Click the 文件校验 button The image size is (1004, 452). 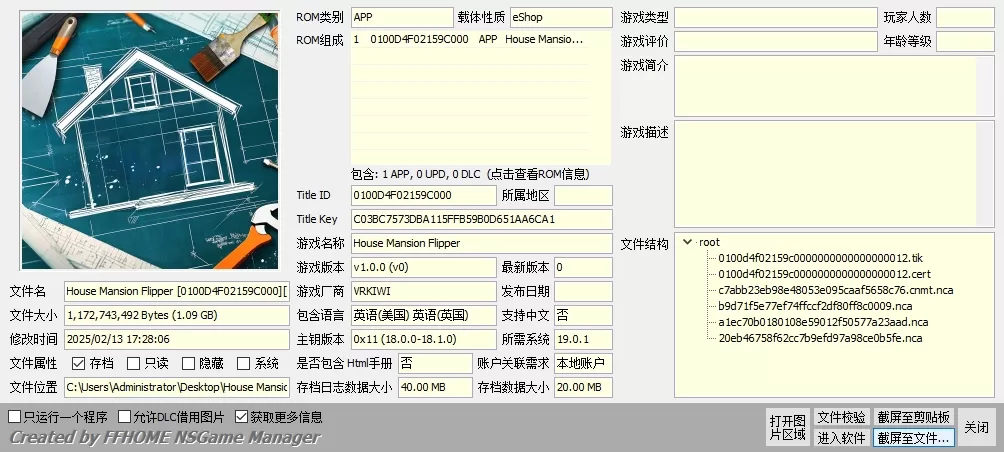tap(841, 417)
